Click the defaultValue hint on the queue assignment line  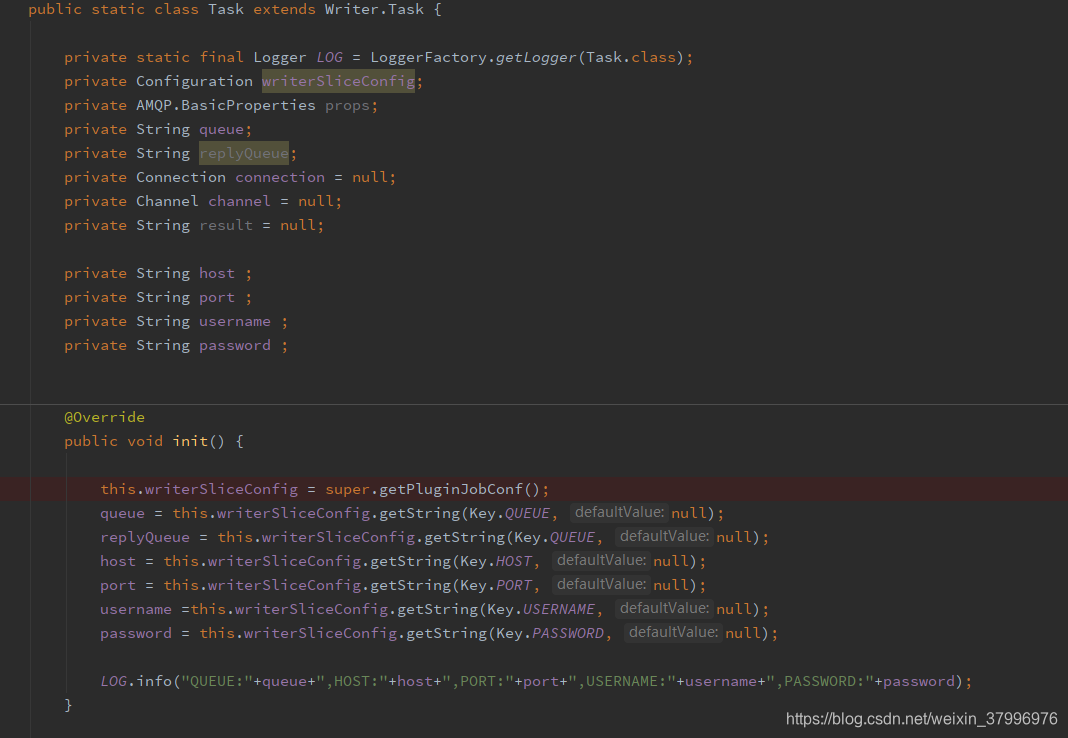point(619,512)
